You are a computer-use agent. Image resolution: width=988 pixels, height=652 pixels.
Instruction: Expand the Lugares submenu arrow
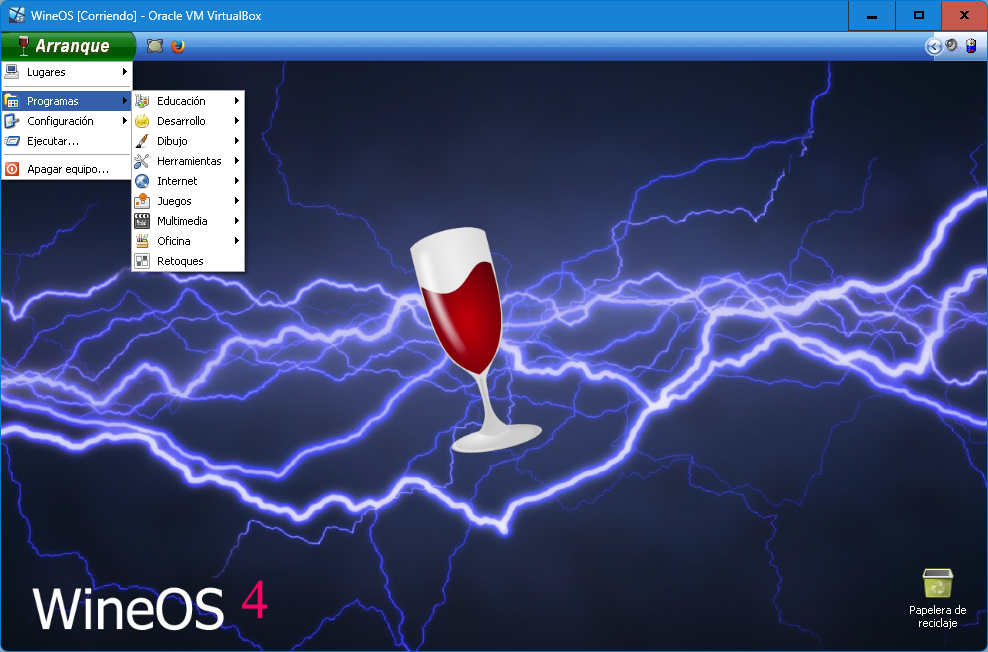point(126,72)
